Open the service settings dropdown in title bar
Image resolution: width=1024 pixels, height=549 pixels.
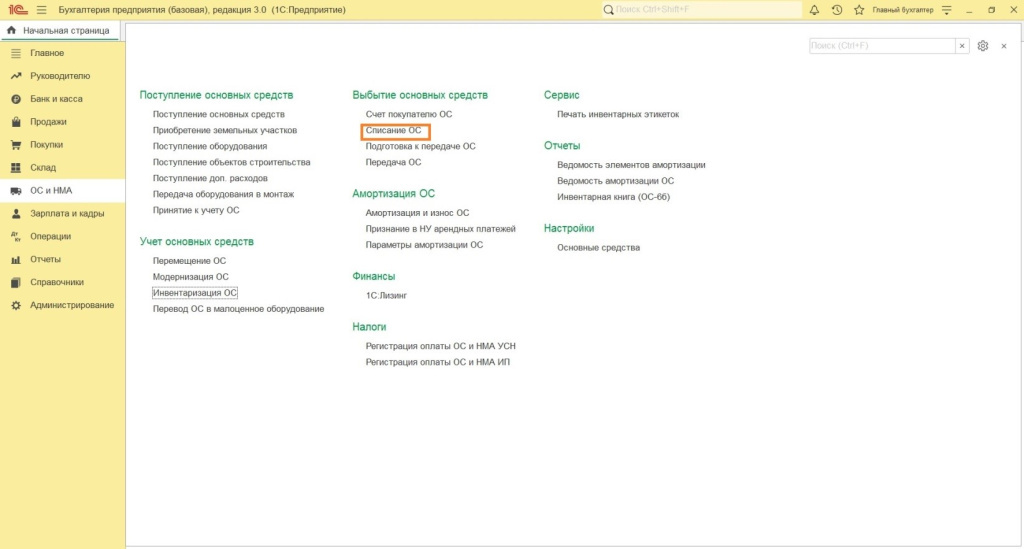(x=945, y=10)
